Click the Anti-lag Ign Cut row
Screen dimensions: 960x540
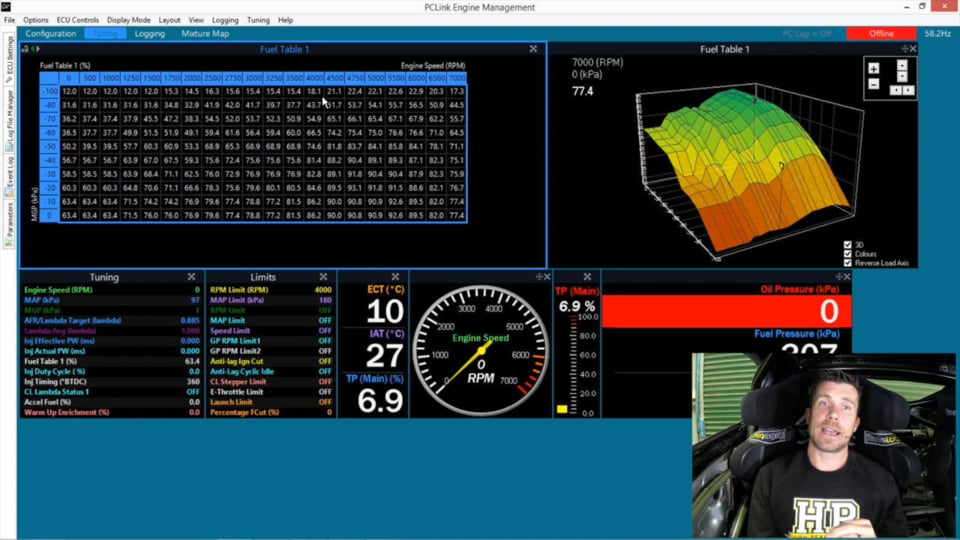tap(271, 361)
